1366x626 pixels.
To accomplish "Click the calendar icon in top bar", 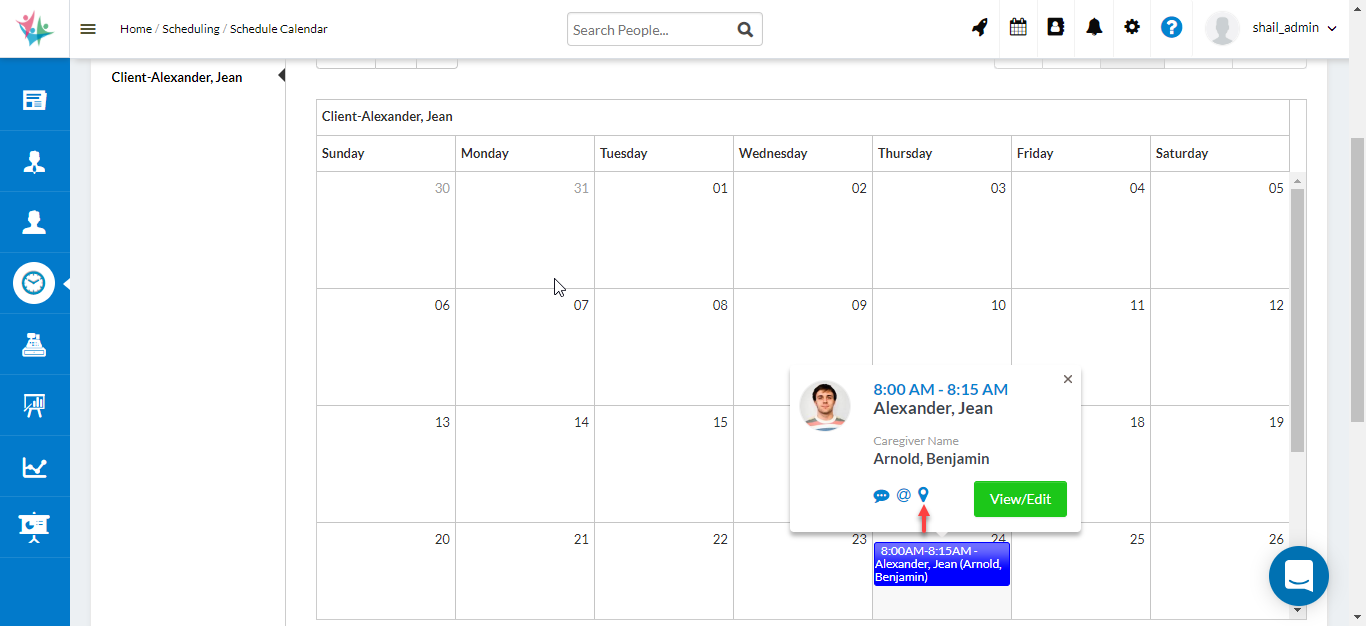I will pos(1018,28).
